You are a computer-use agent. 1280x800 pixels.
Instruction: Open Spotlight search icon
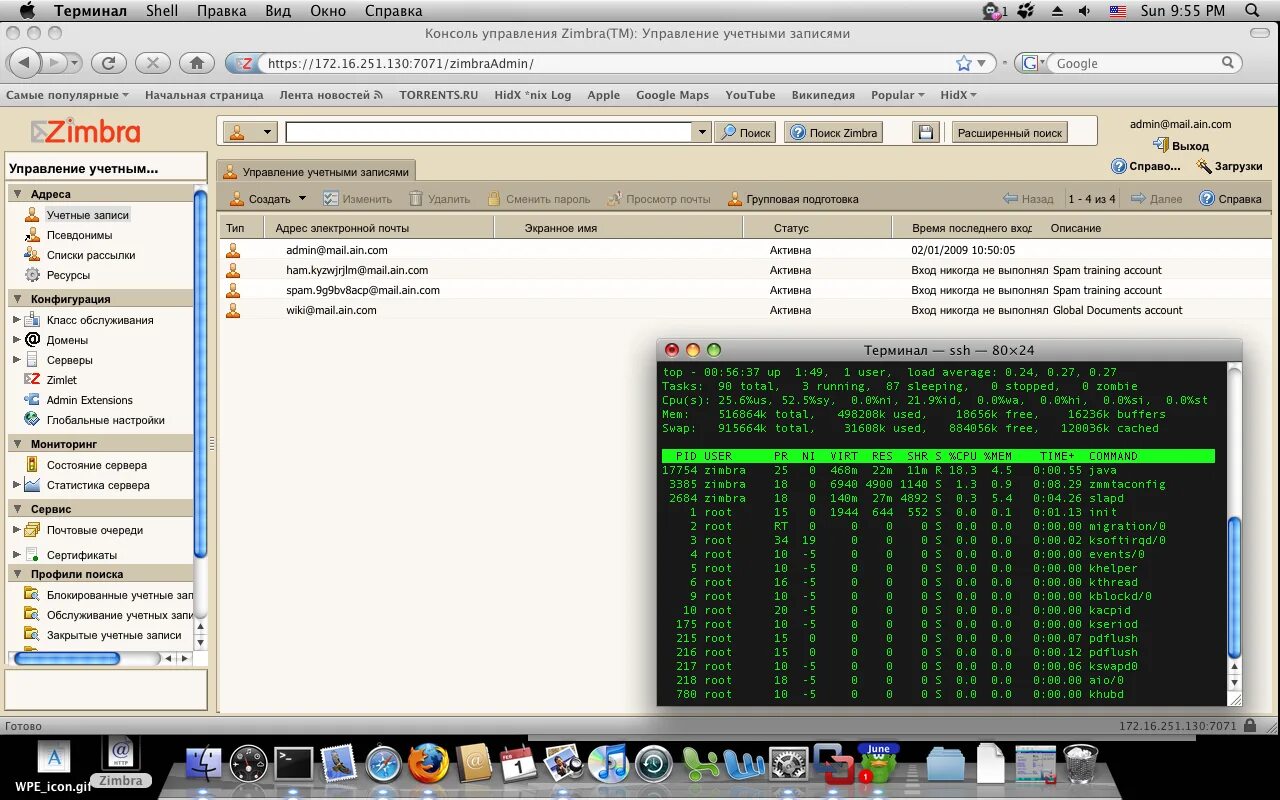pyautogui.click(x=1252, y=11)
